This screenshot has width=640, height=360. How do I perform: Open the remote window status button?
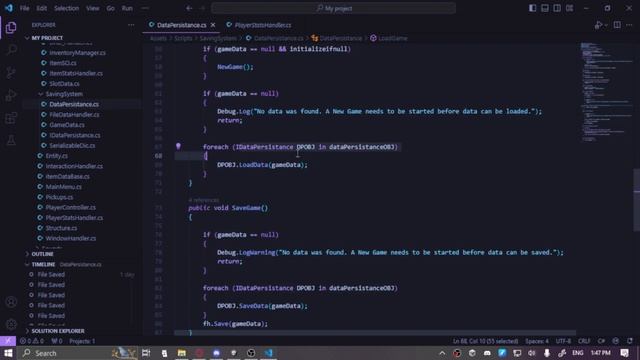point(8,341)
